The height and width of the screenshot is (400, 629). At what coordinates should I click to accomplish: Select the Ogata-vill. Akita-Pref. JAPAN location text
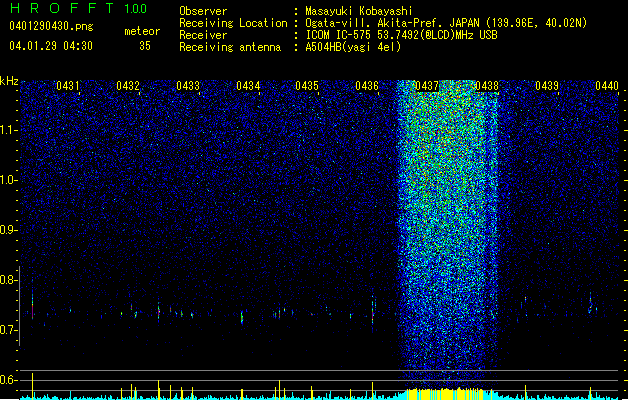coord(446,23)
